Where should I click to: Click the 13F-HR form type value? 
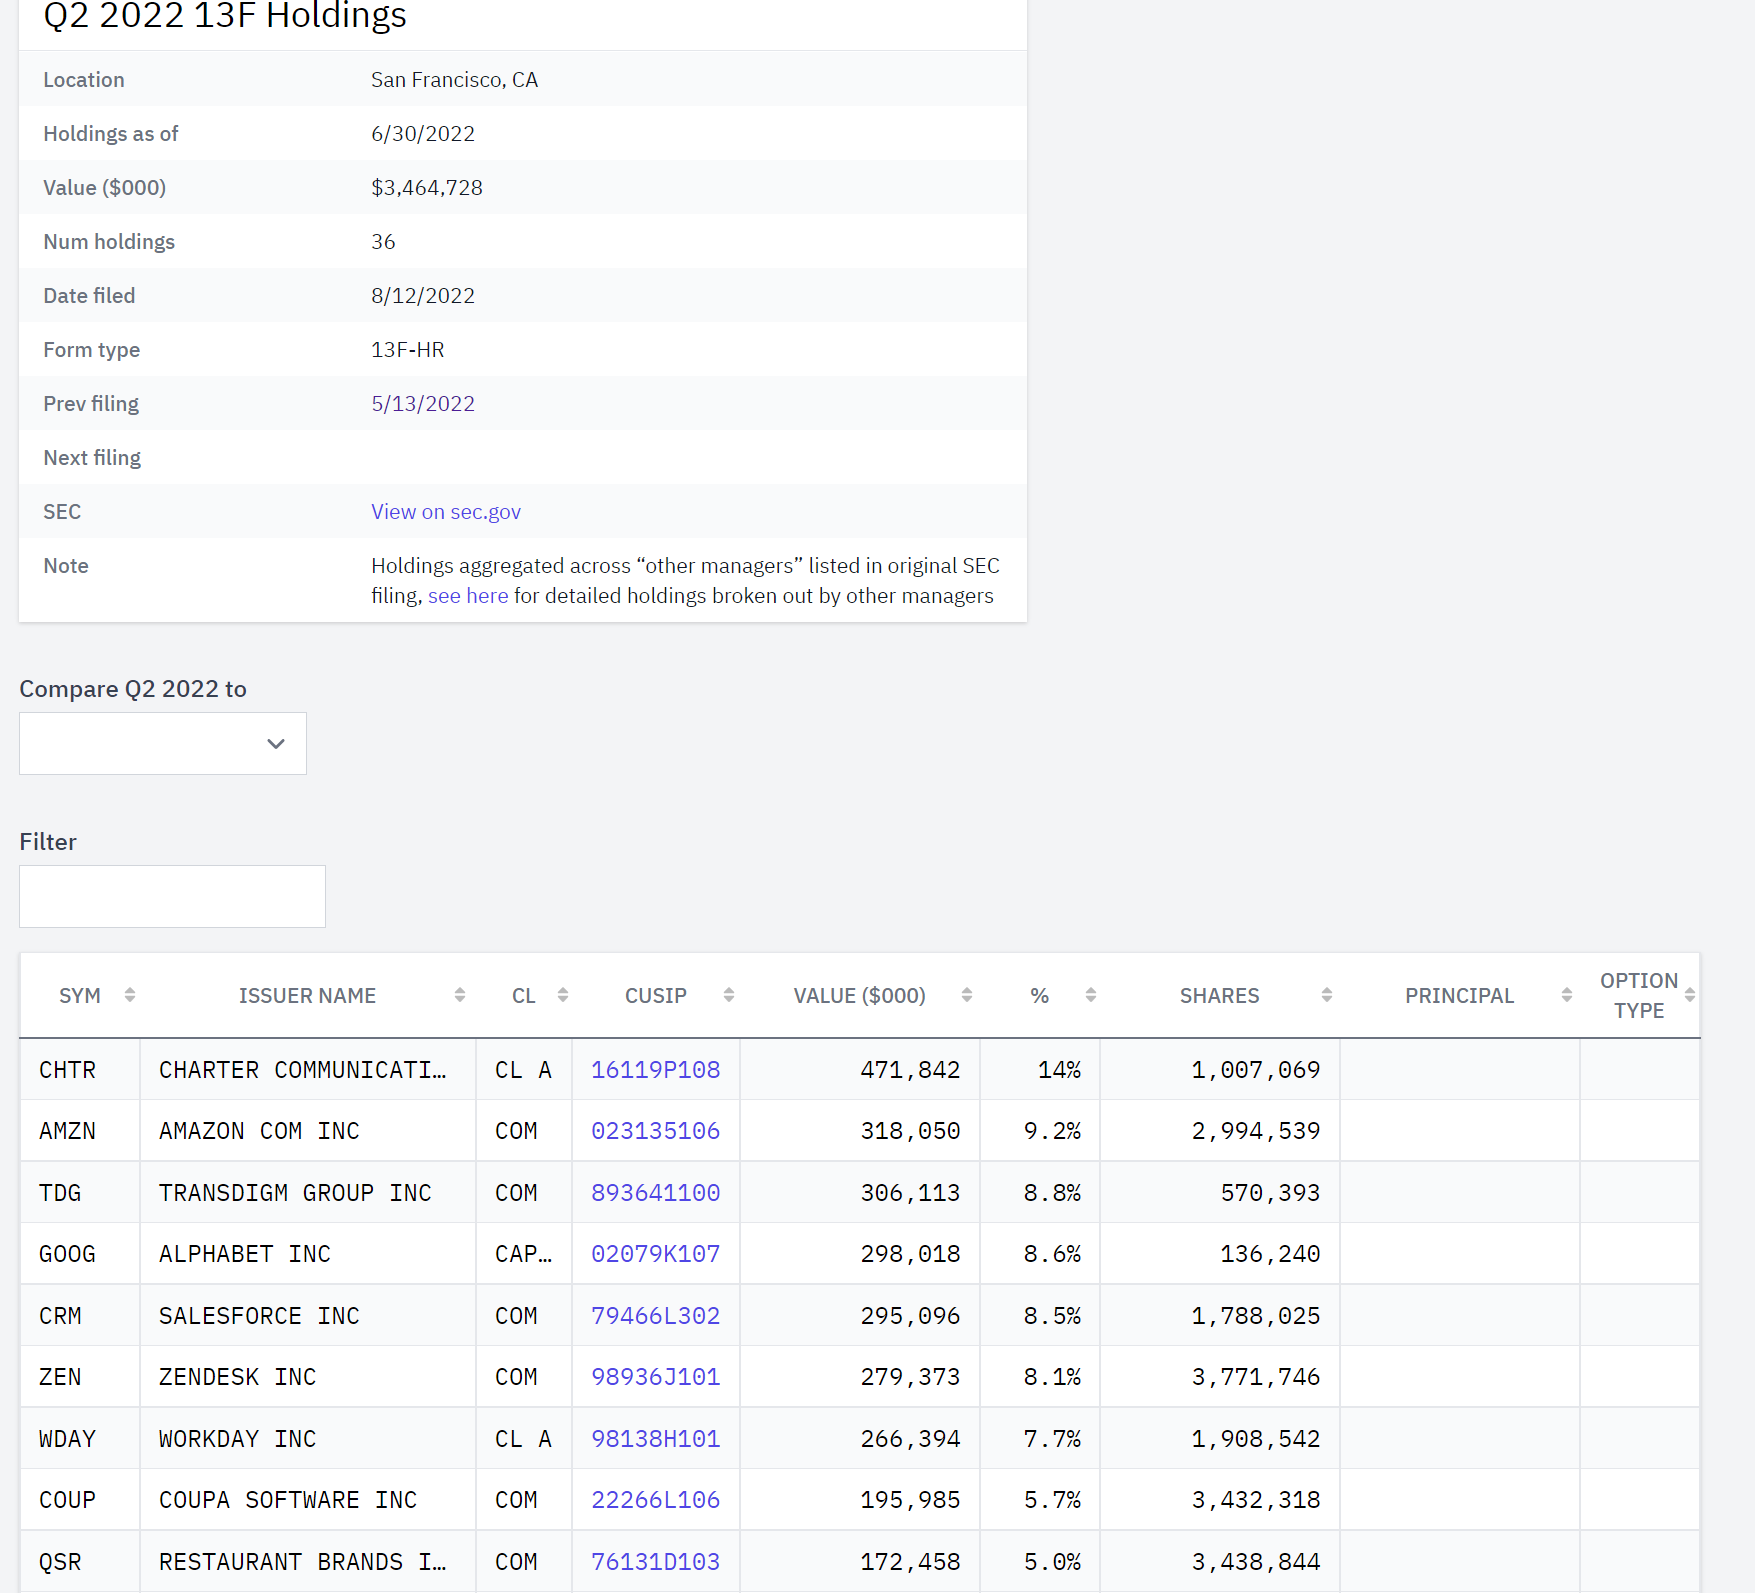[408, 350]
